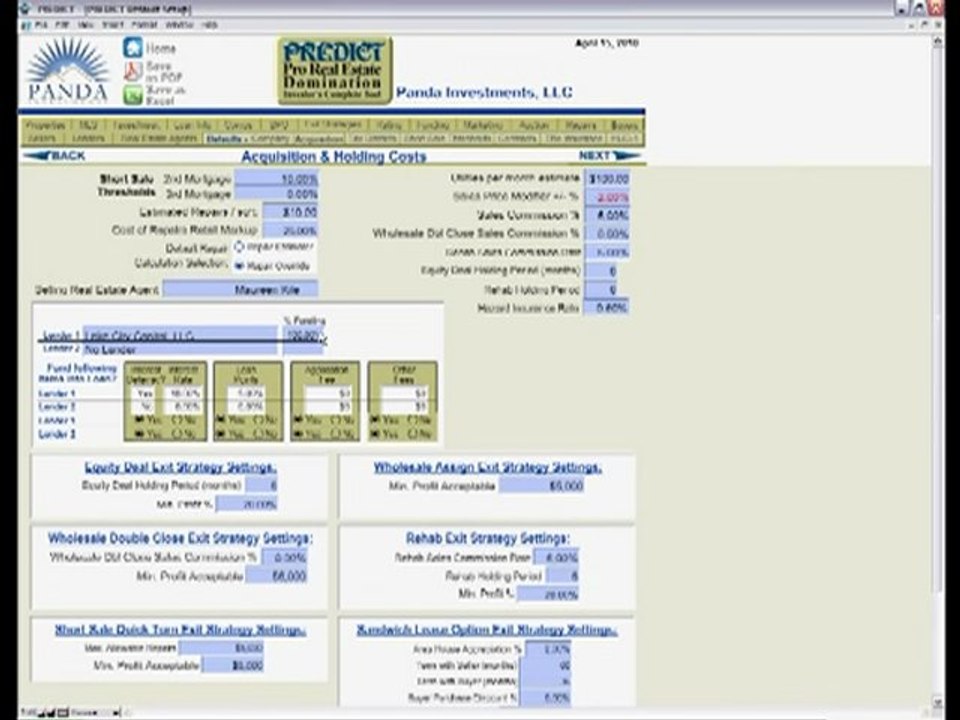
Task: Click the Lender 1 % Funding field
Action: coord(304,335)
